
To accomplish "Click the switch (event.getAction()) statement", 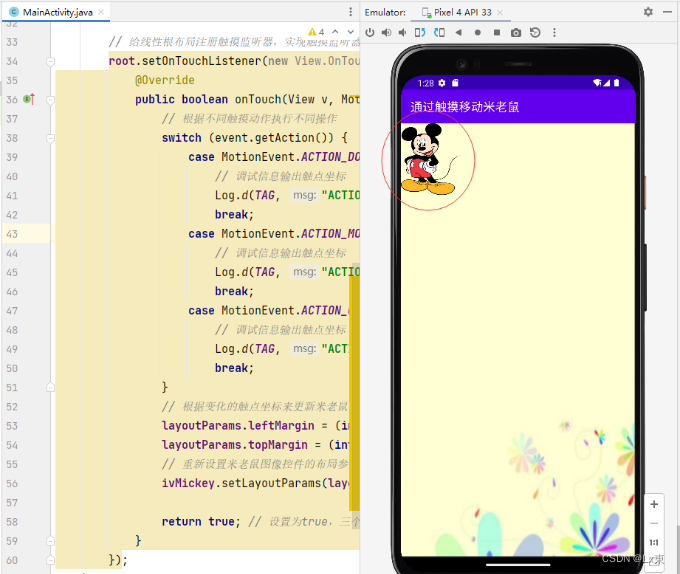I will pos(255,138).
